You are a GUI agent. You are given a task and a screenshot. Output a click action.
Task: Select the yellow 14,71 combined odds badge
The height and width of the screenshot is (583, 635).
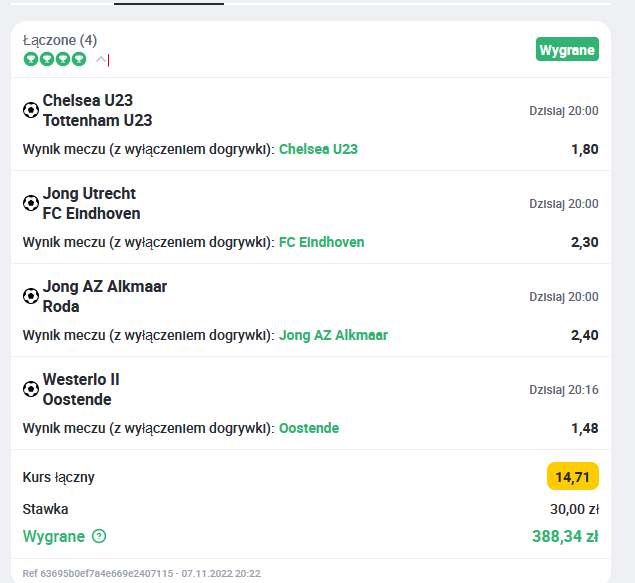pos(573,477)
